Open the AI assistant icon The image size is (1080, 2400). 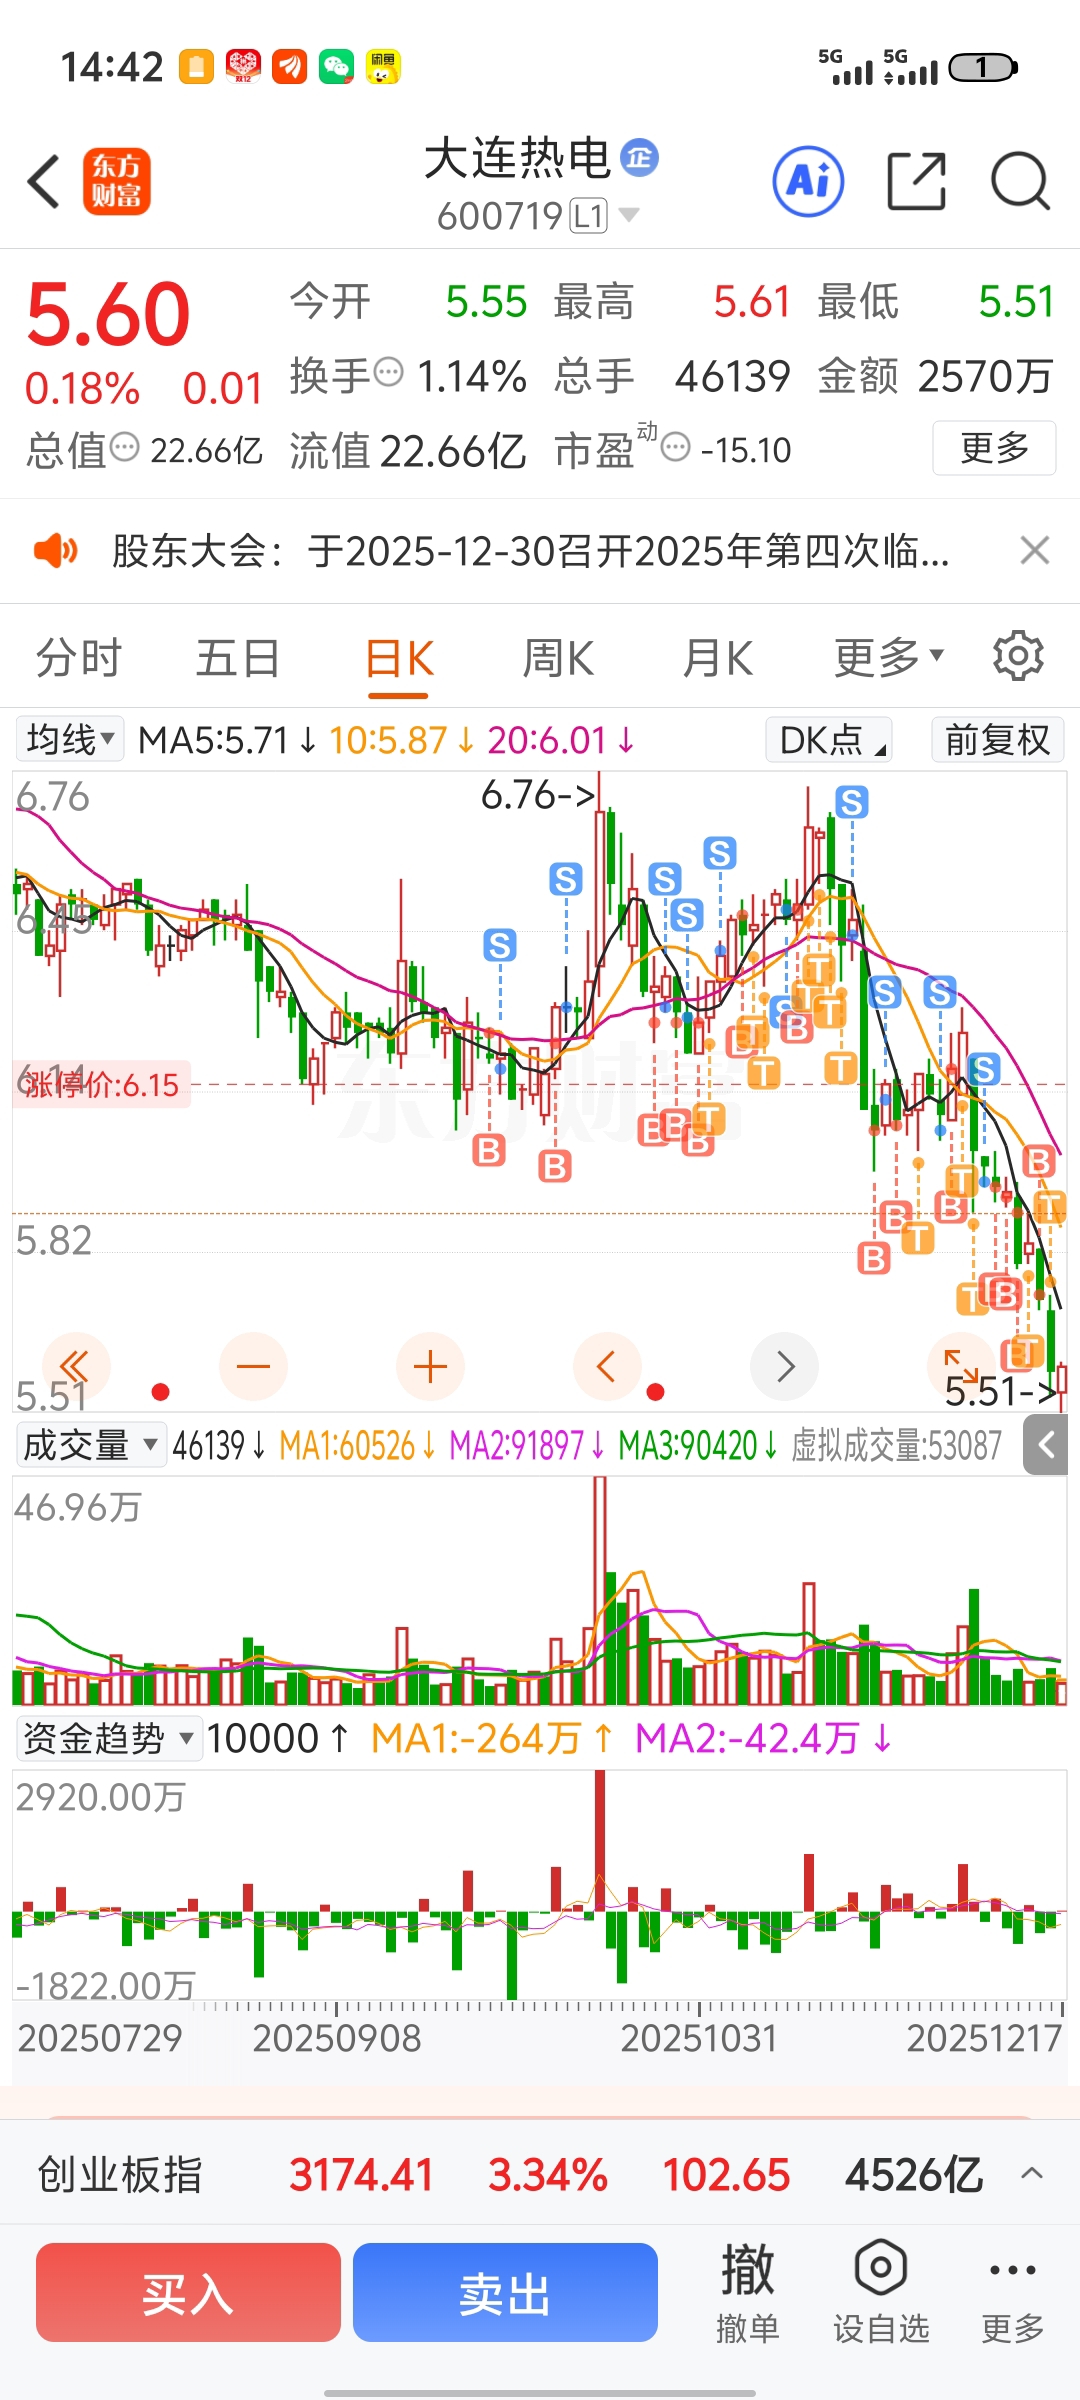click(808, 182)
